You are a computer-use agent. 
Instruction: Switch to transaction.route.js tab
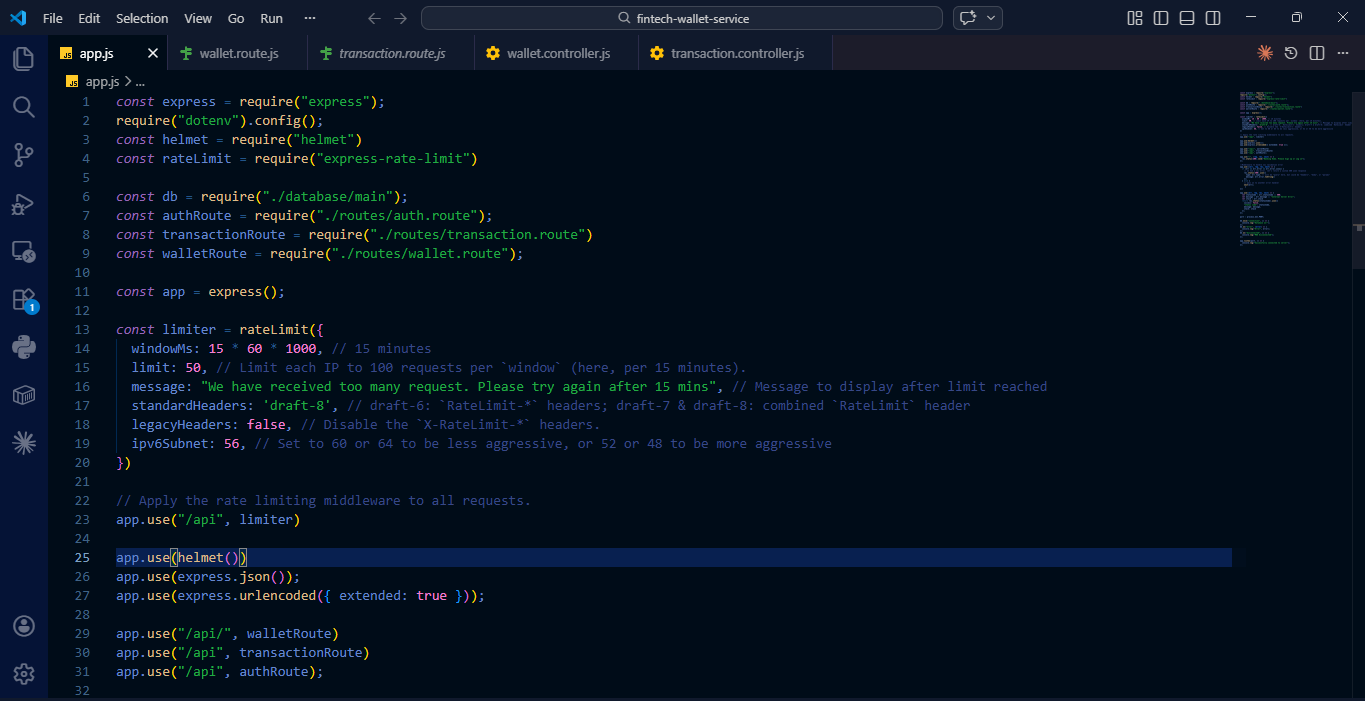pos(392,53)
